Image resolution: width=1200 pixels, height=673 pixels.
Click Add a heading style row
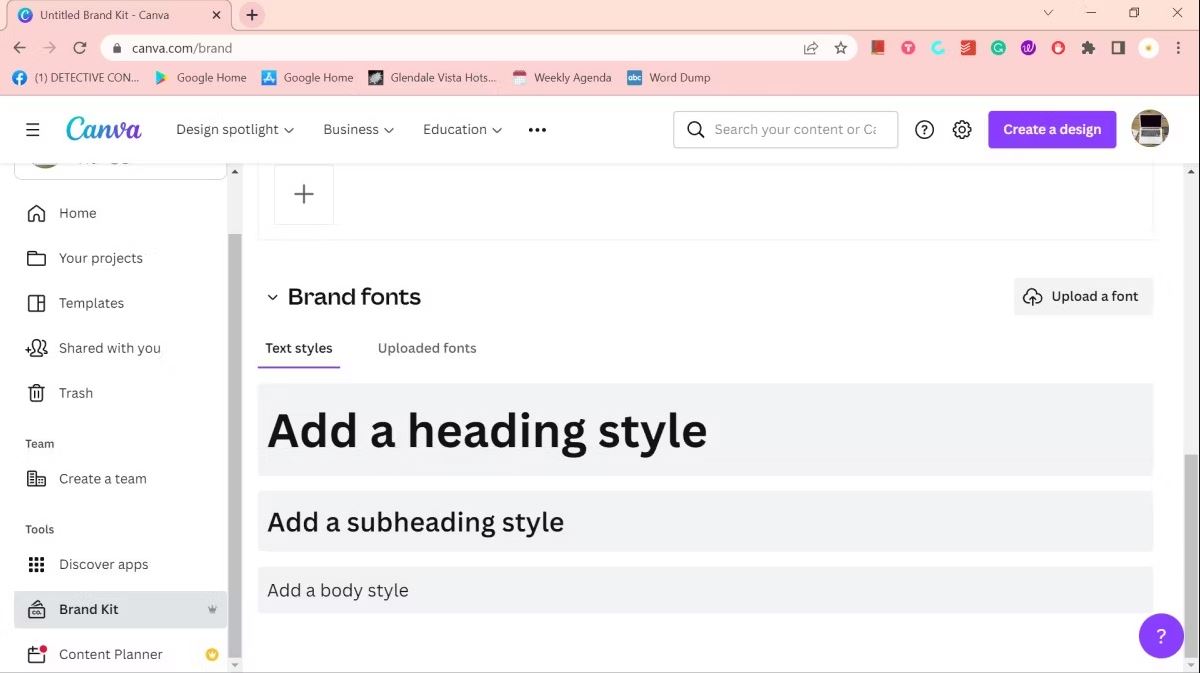click(x=705, y=430)
